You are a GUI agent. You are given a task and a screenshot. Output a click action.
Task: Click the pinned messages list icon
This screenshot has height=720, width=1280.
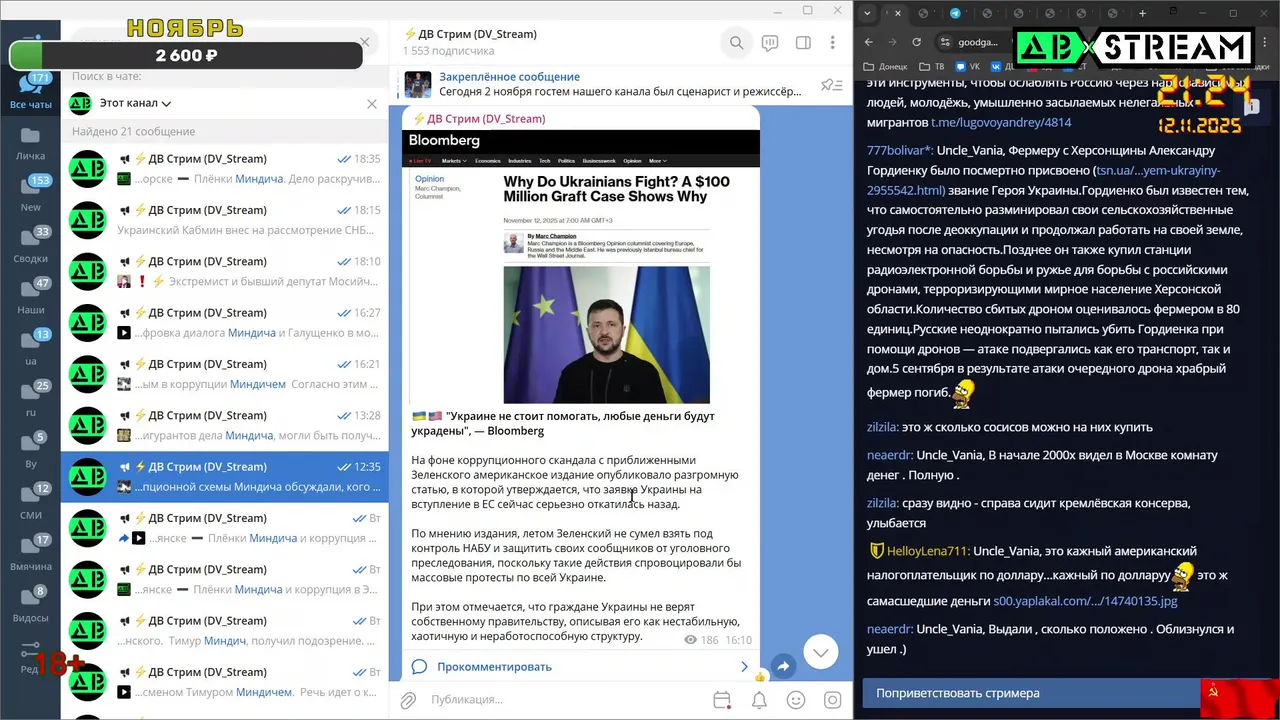(x=831, y=85)
